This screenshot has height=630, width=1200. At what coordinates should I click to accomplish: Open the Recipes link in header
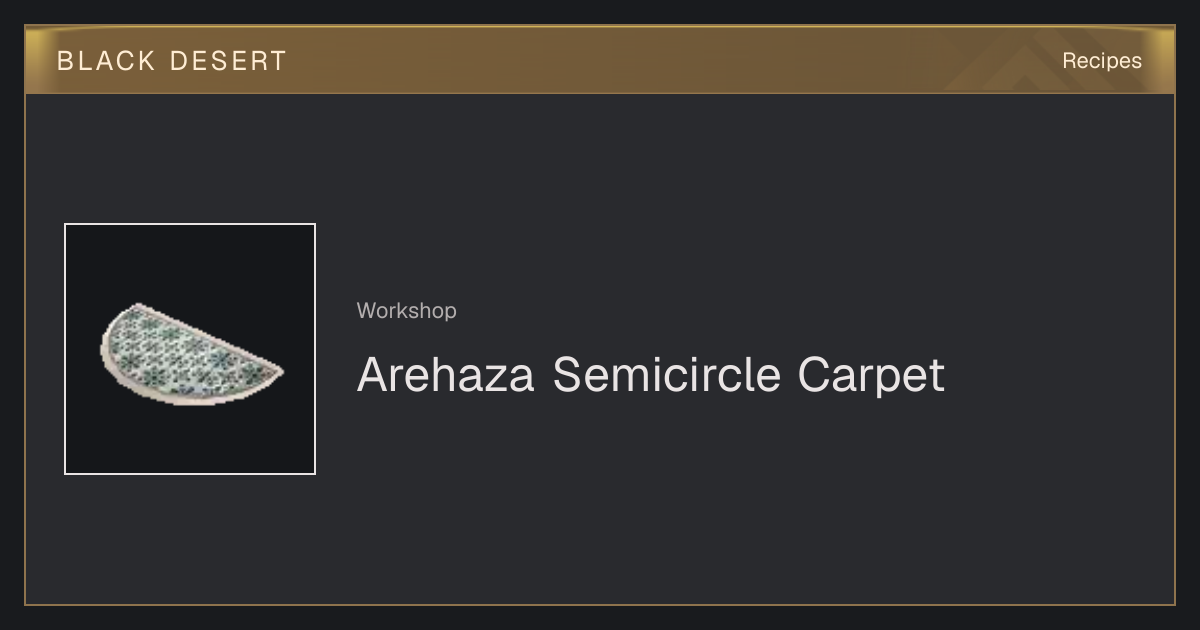pos(1102,61)
